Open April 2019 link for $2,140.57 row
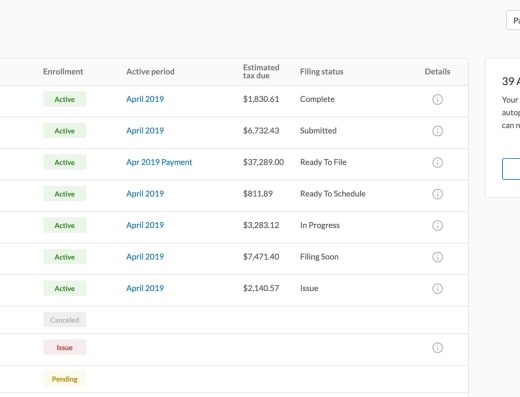The width and height of the screenshot is (520, 397). pos(145,288)
